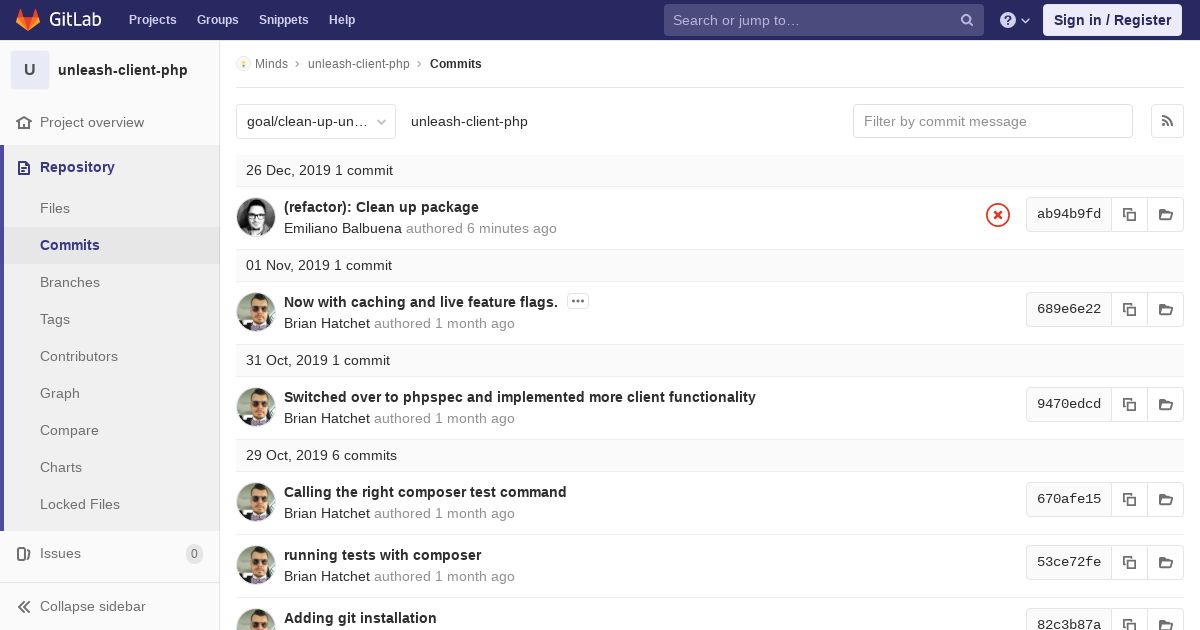Click commit hash 53ce72fe

click(x=1069, y=562)
